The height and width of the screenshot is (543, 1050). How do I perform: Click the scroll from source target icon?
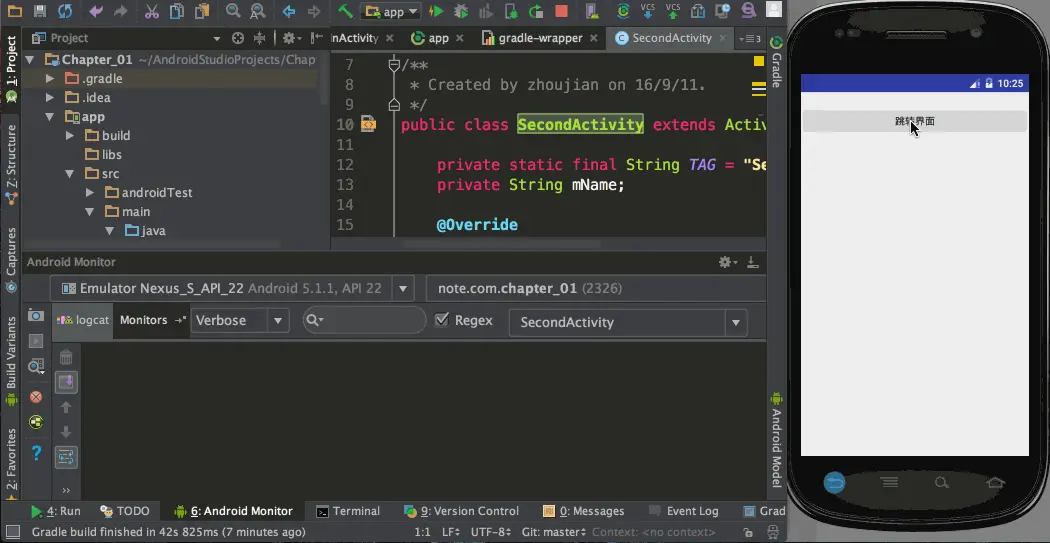(238, 38)
